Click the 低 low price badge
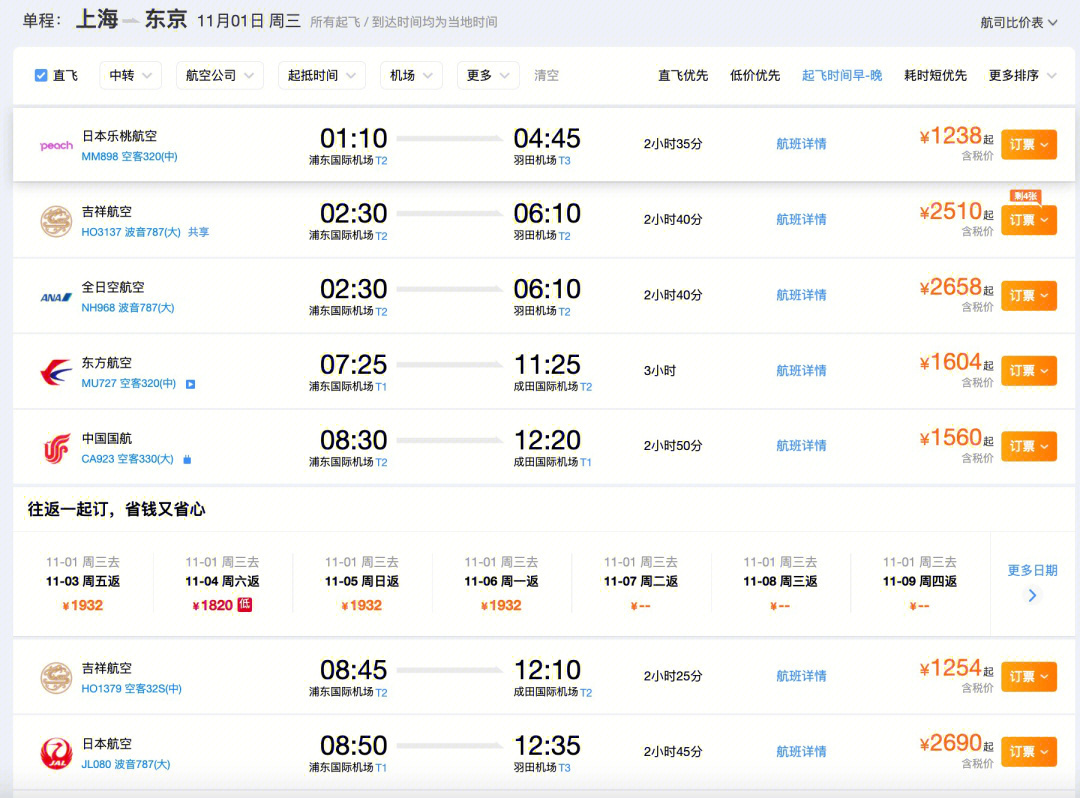 tap(245, 605)
